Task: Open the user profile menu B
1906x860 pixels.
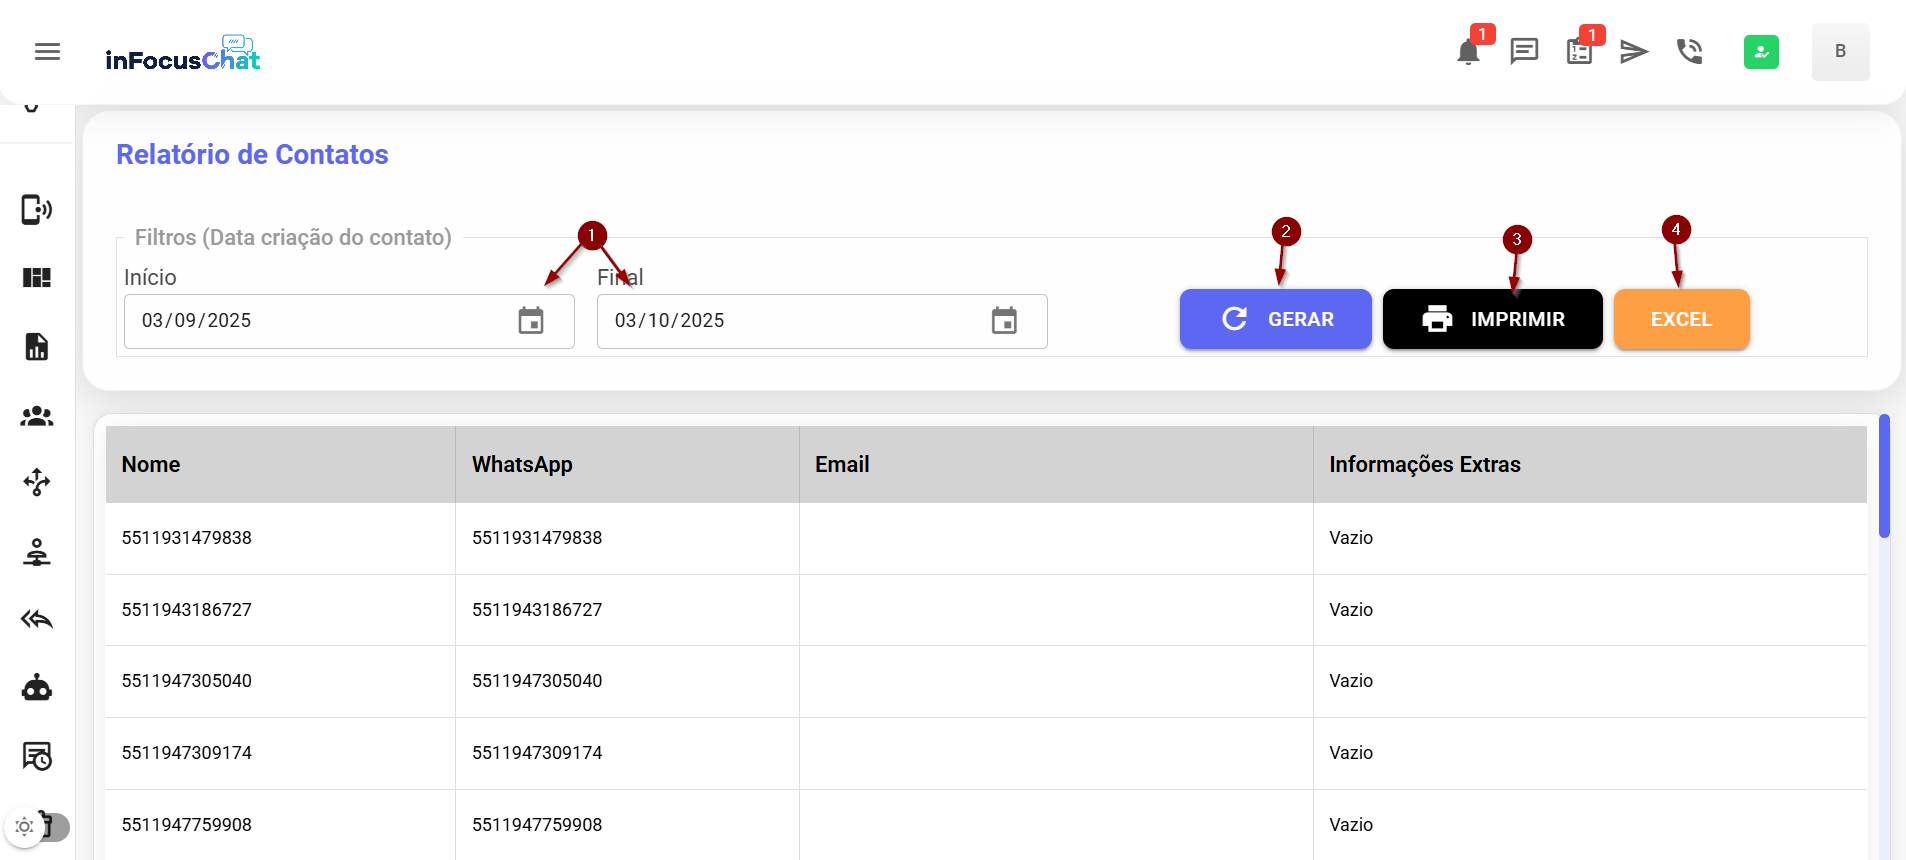Action: tap(1840, 52)
